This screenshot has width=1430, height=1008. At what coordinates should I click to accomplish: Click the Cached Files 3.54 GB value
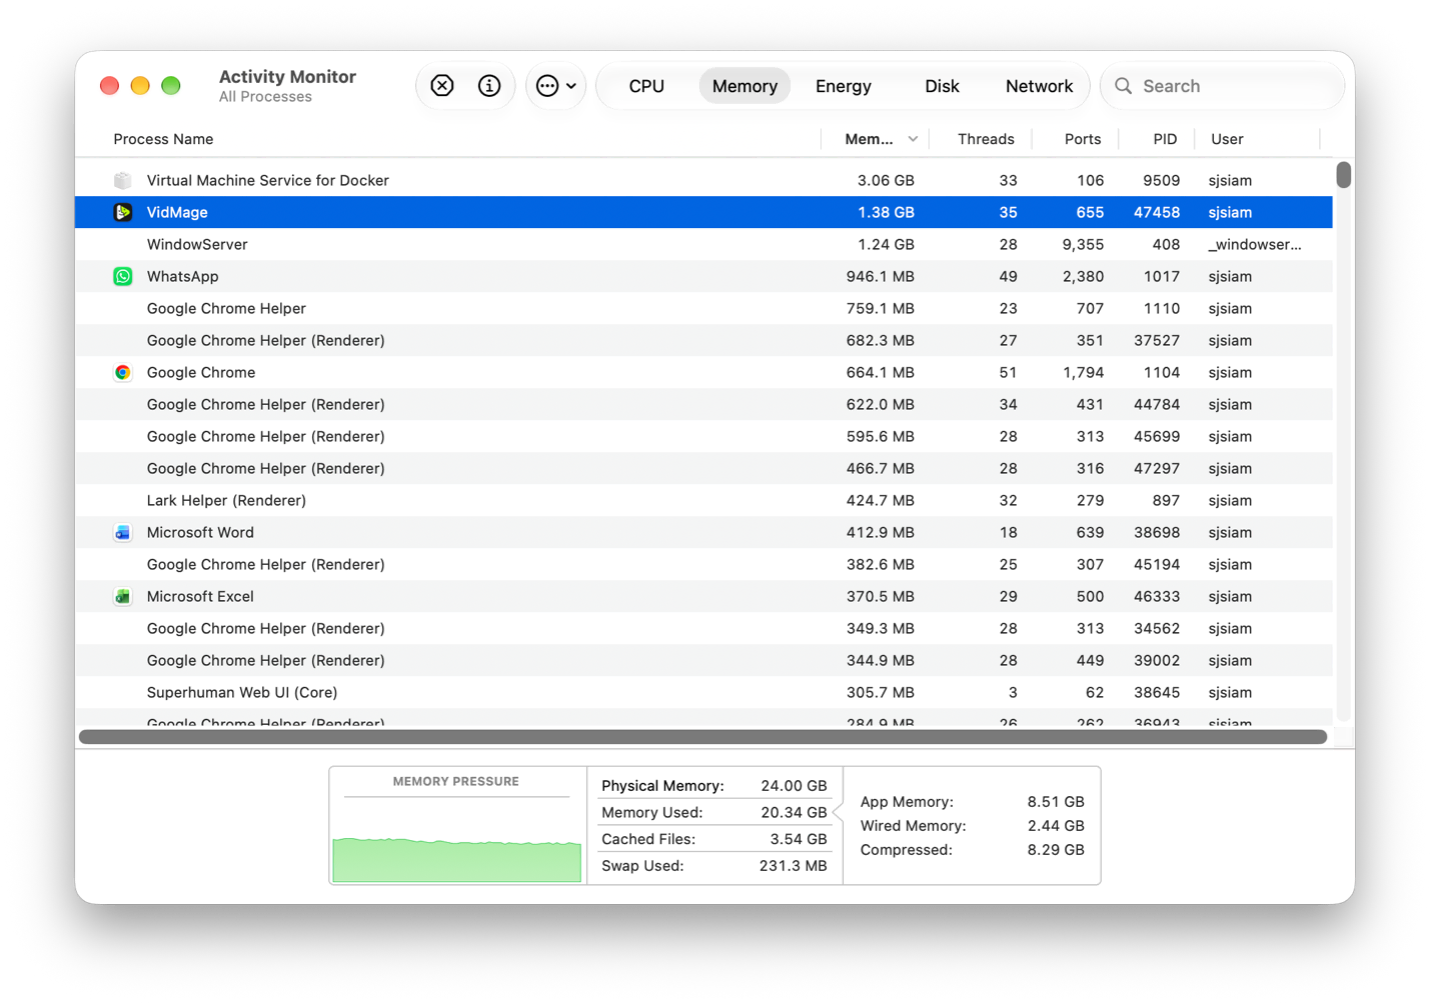[x=798, y=839]
